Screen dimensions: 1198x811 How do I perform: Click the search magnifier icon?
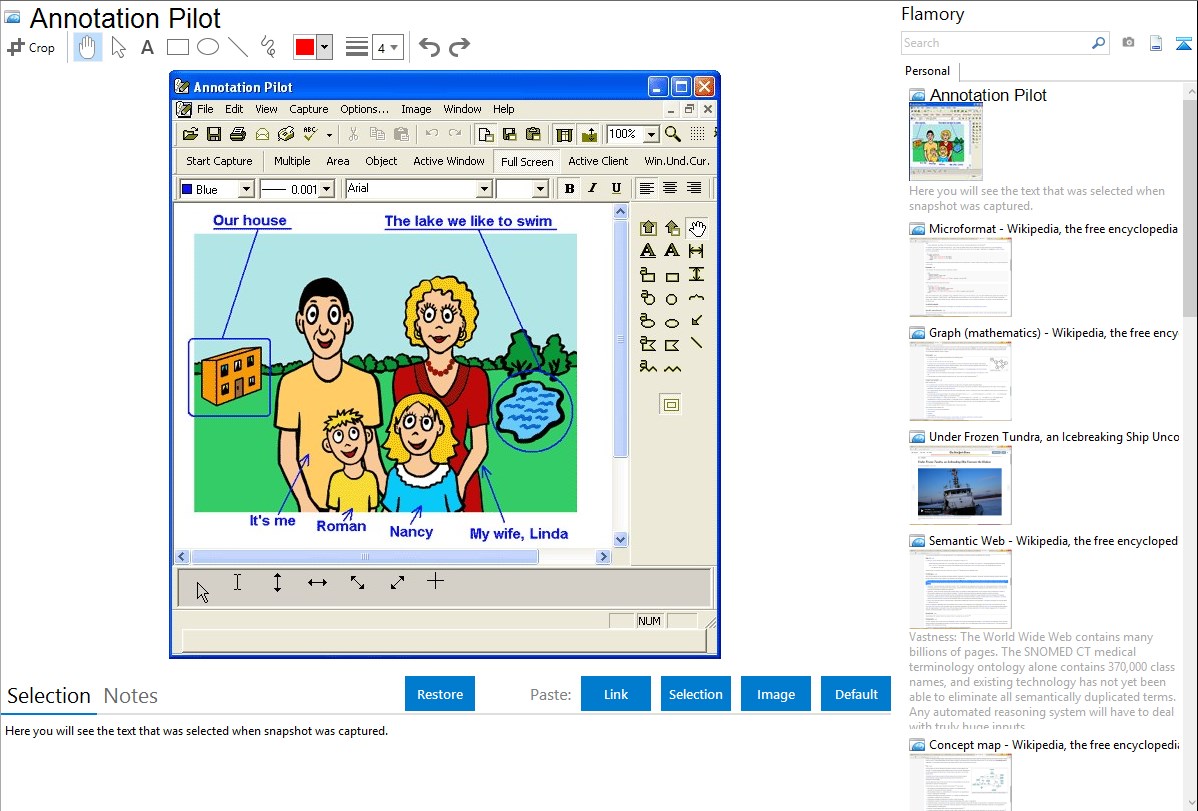point(1099,43)
